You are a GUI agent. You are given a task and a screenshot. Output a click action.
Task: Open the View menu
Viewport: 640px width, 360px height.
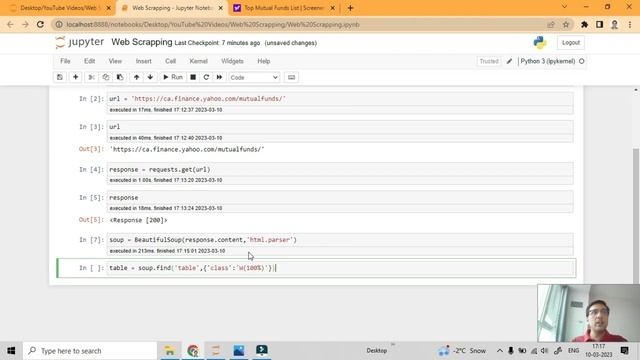pos(115,61)
